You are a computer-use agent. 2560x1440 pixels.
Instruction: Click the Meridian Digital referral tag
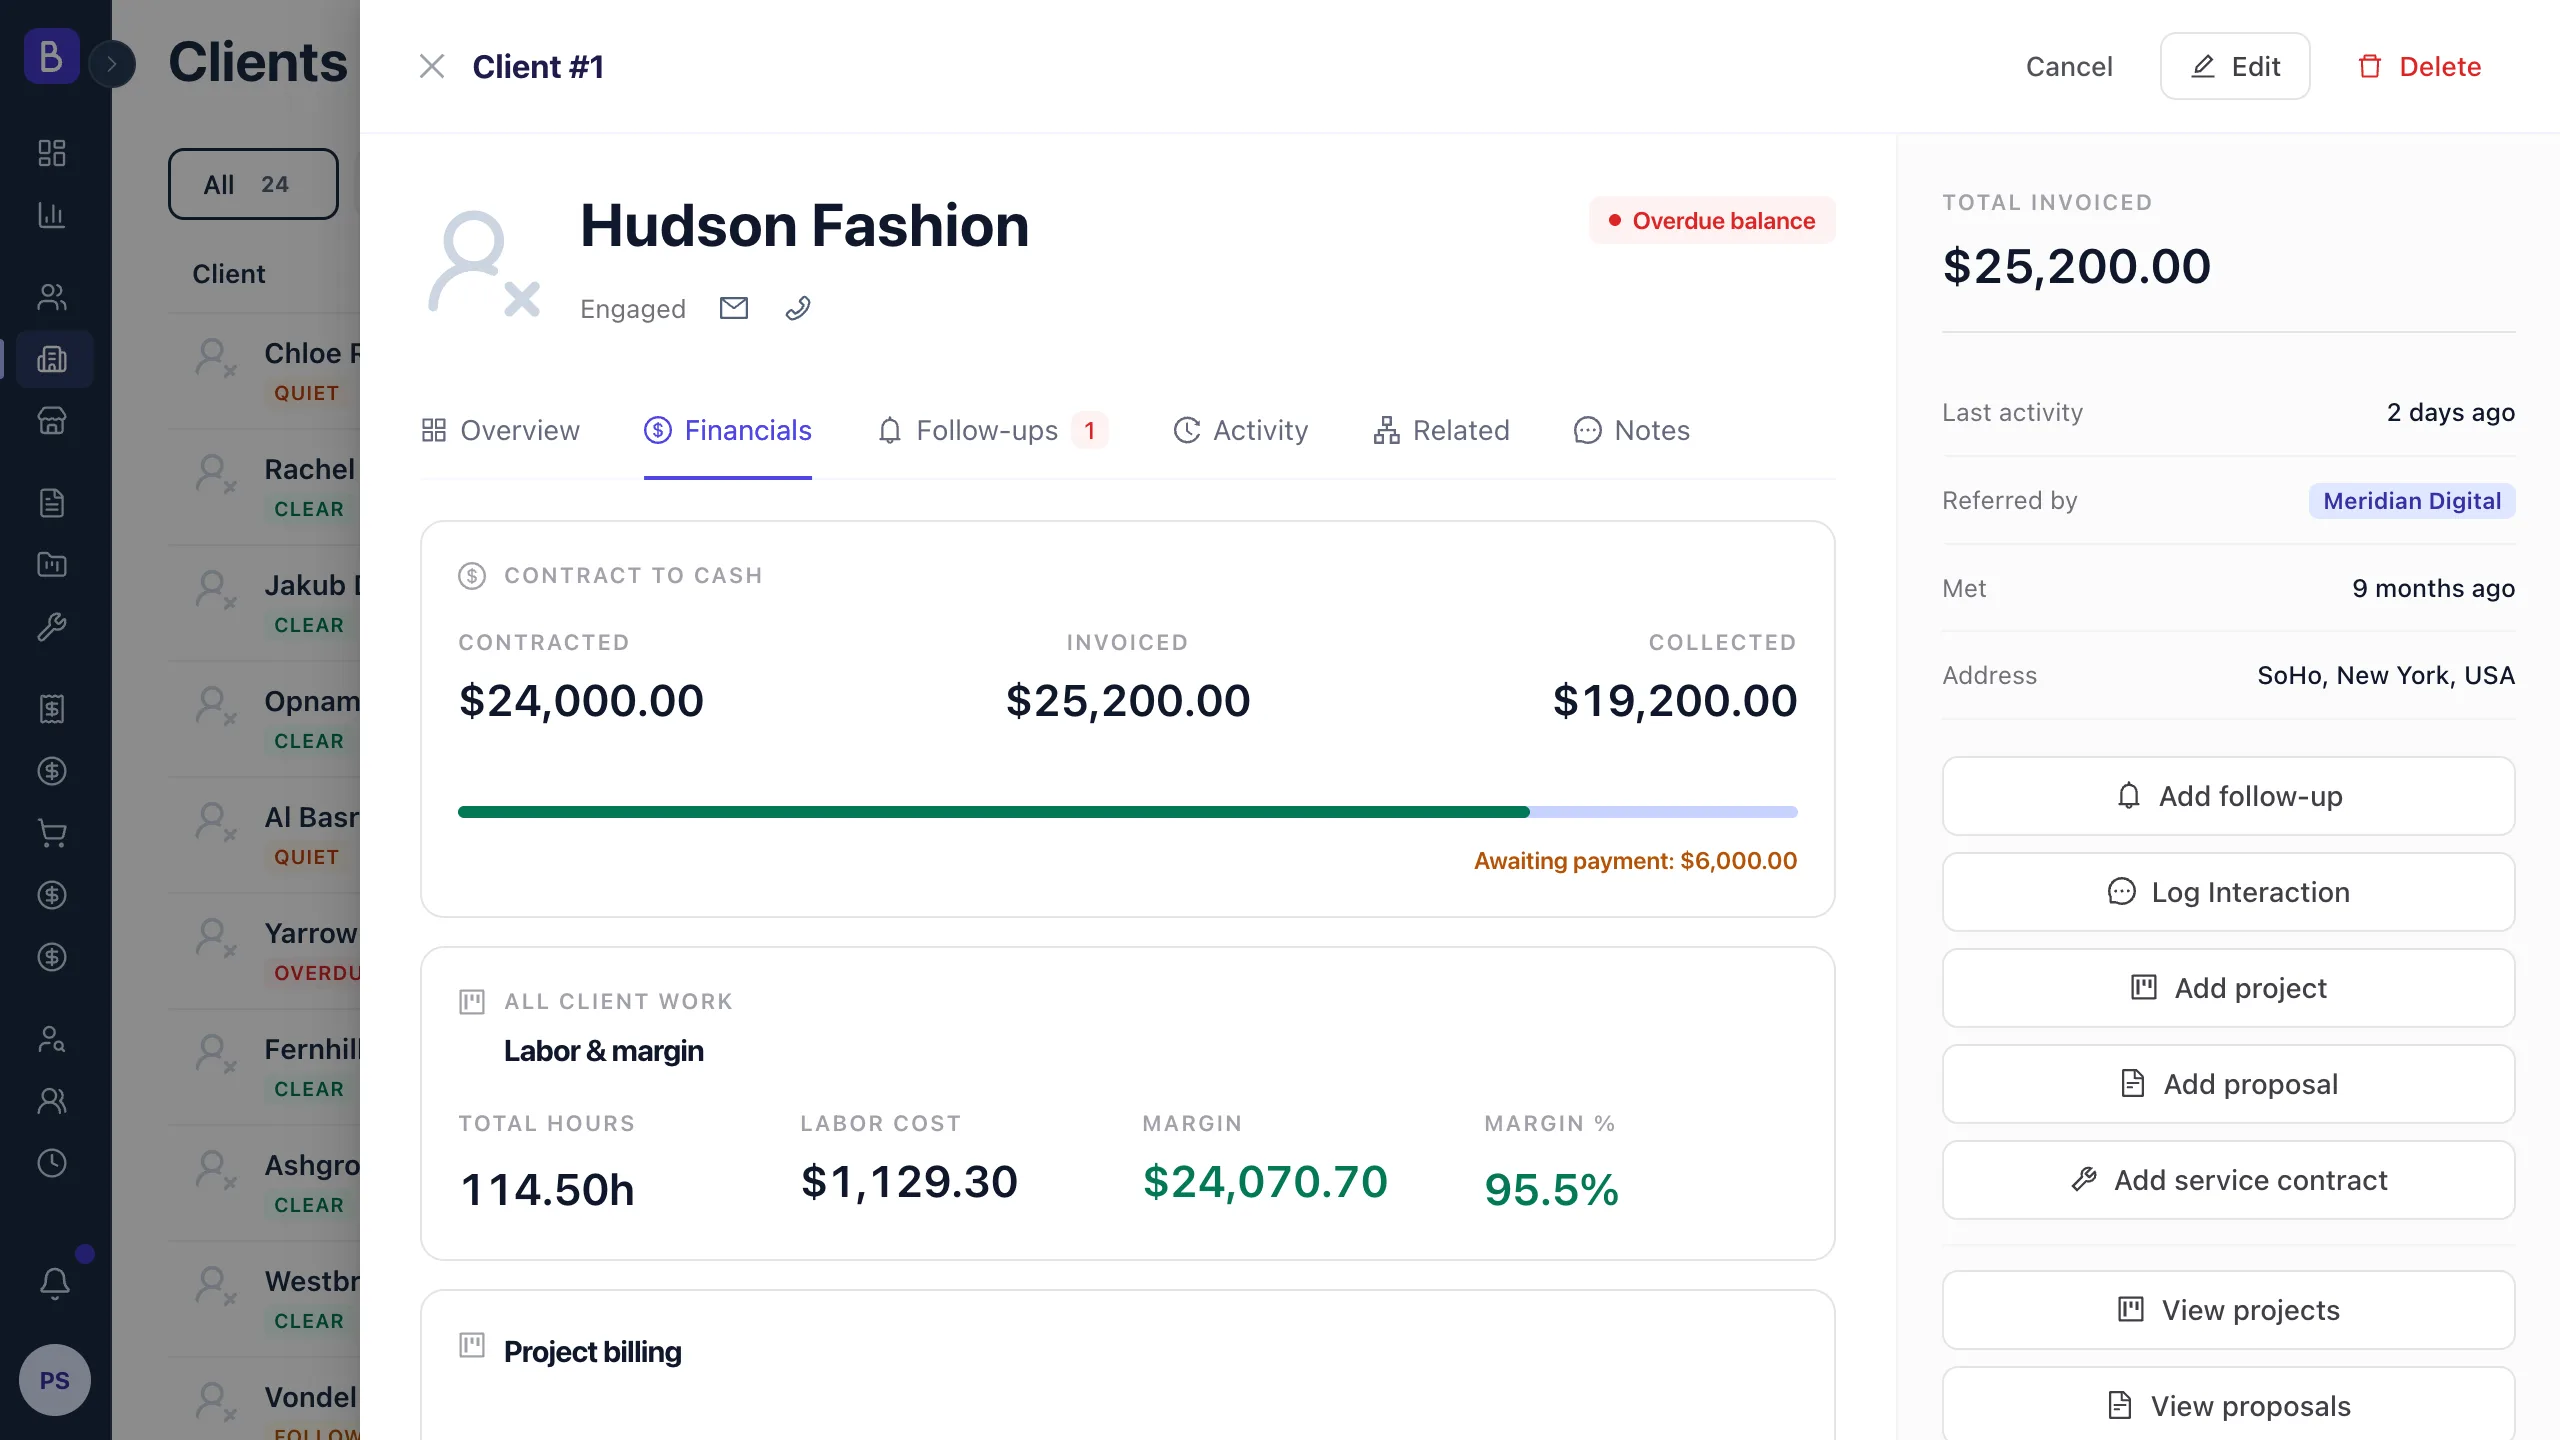(2412, 501)
